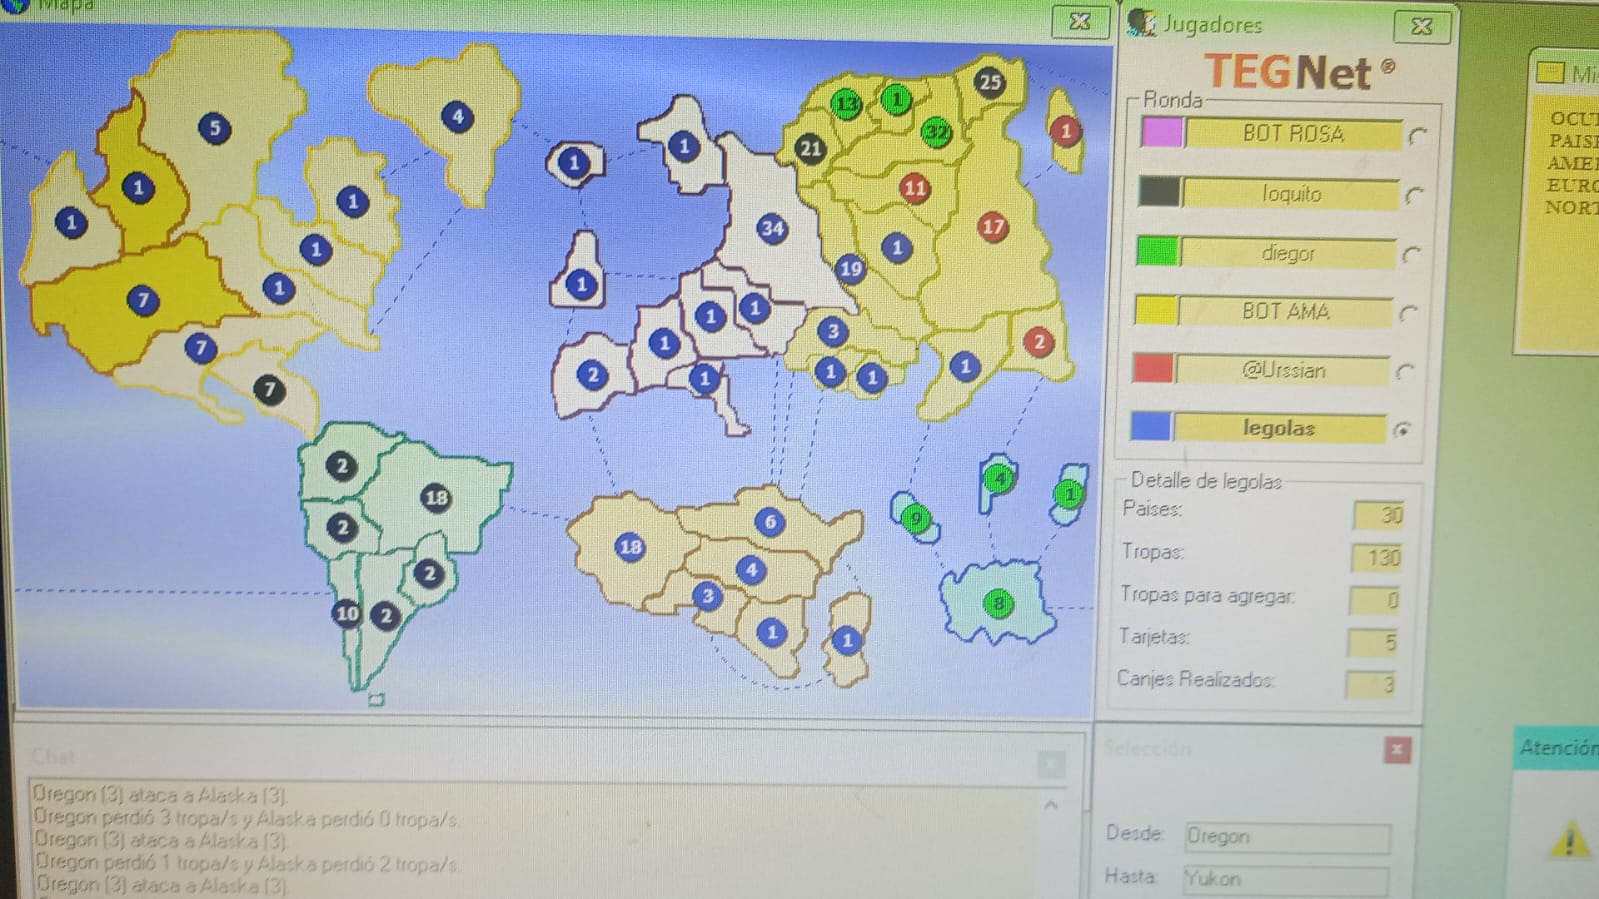Select the black army token showing 25
Viewport: 1599px width, 899px height.
989,82
